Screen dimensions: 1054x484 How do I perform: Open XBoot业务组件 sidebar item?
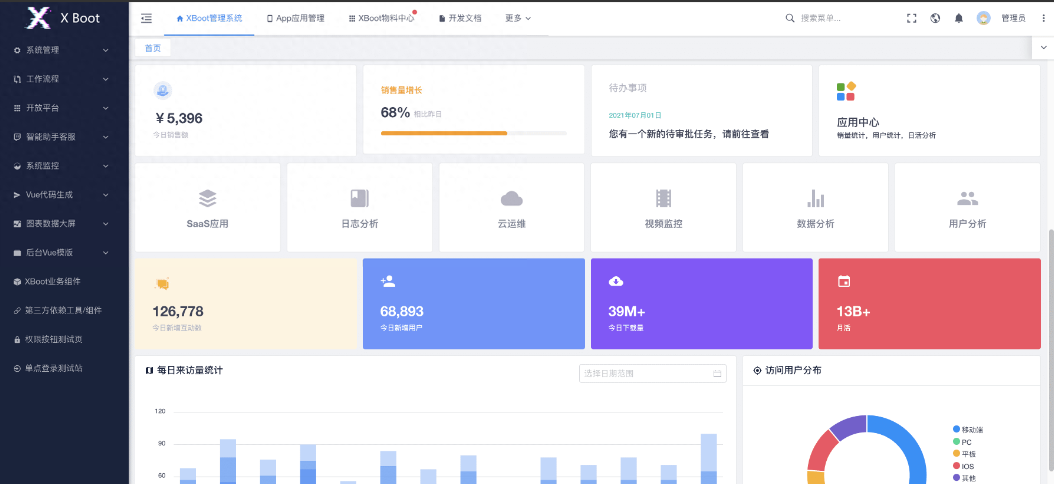click(x=64, y=282)
